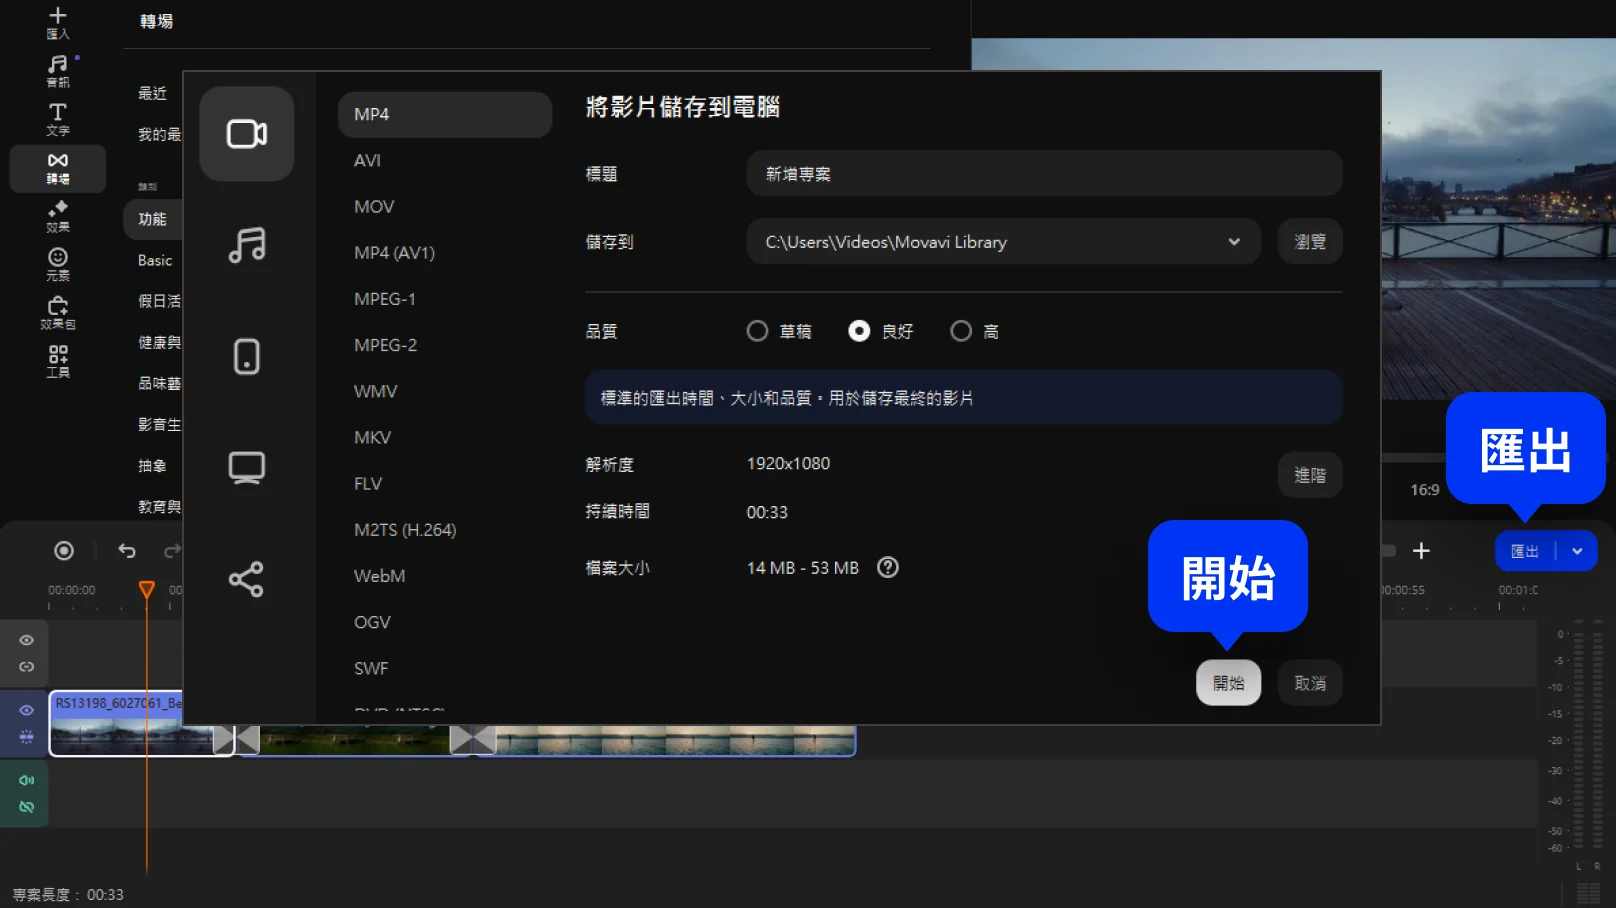Viewport: 1616px width, 908px height.
Task: Click the orange timeline playhead marker
Action: pyautogui.click(x=147, y=589)
